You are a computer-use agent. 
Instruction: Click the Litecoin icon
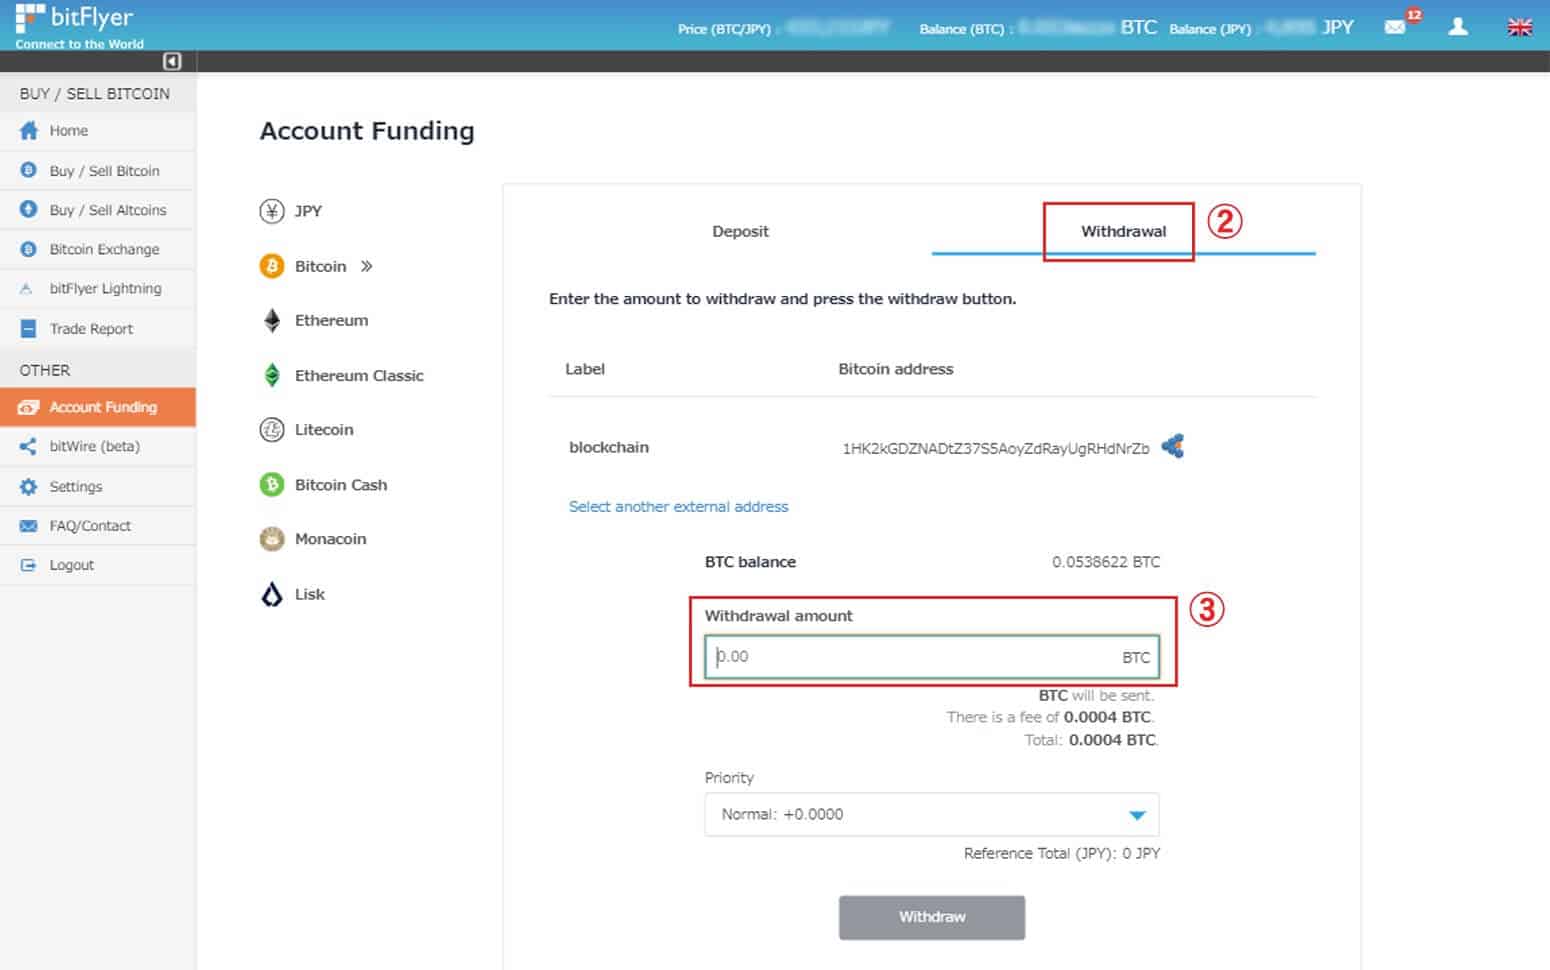pos(272,430)
